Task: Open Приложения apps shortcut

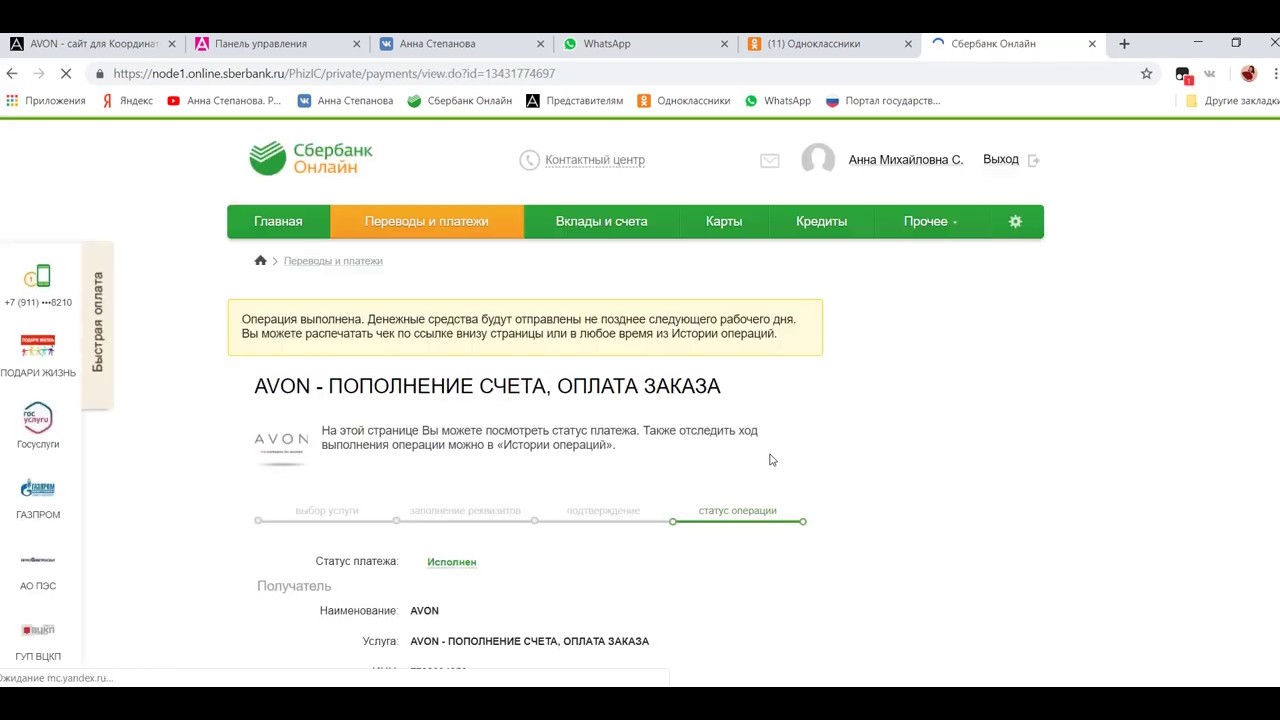Action: pos(46,101)
